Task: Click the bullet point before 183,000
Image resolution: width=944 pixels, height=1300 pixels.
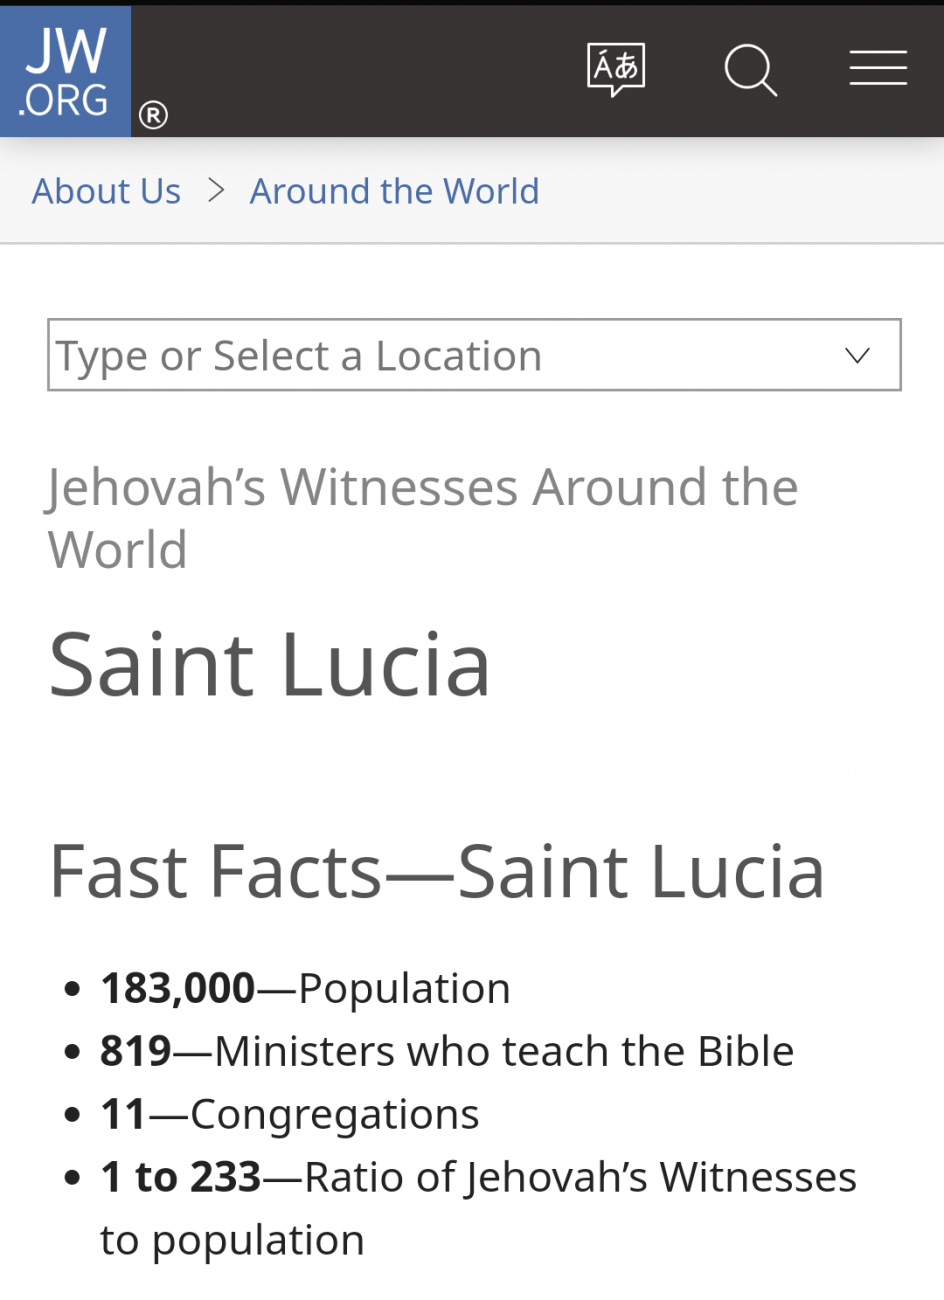Action: tap(71, 990)
